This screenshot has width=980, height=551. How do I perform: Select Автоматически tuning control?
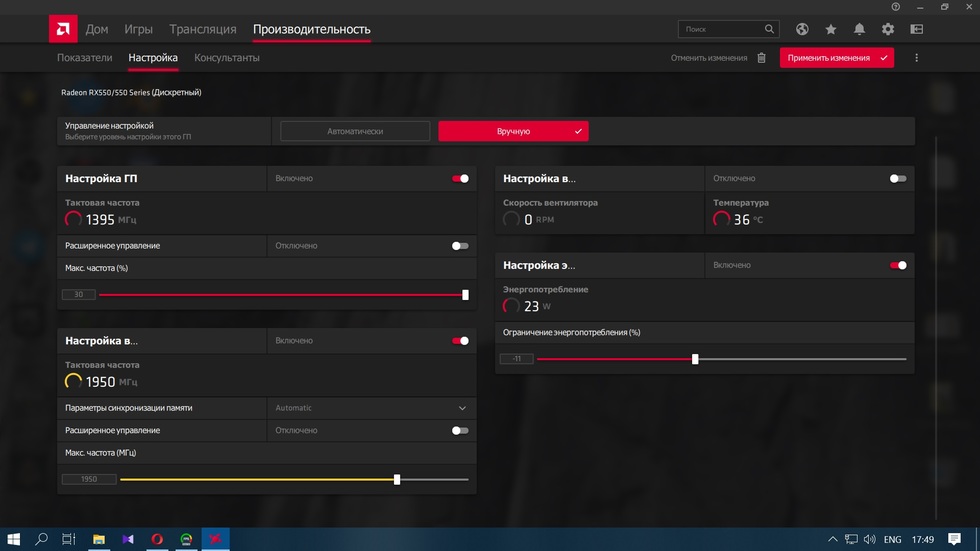click(355, 131)
